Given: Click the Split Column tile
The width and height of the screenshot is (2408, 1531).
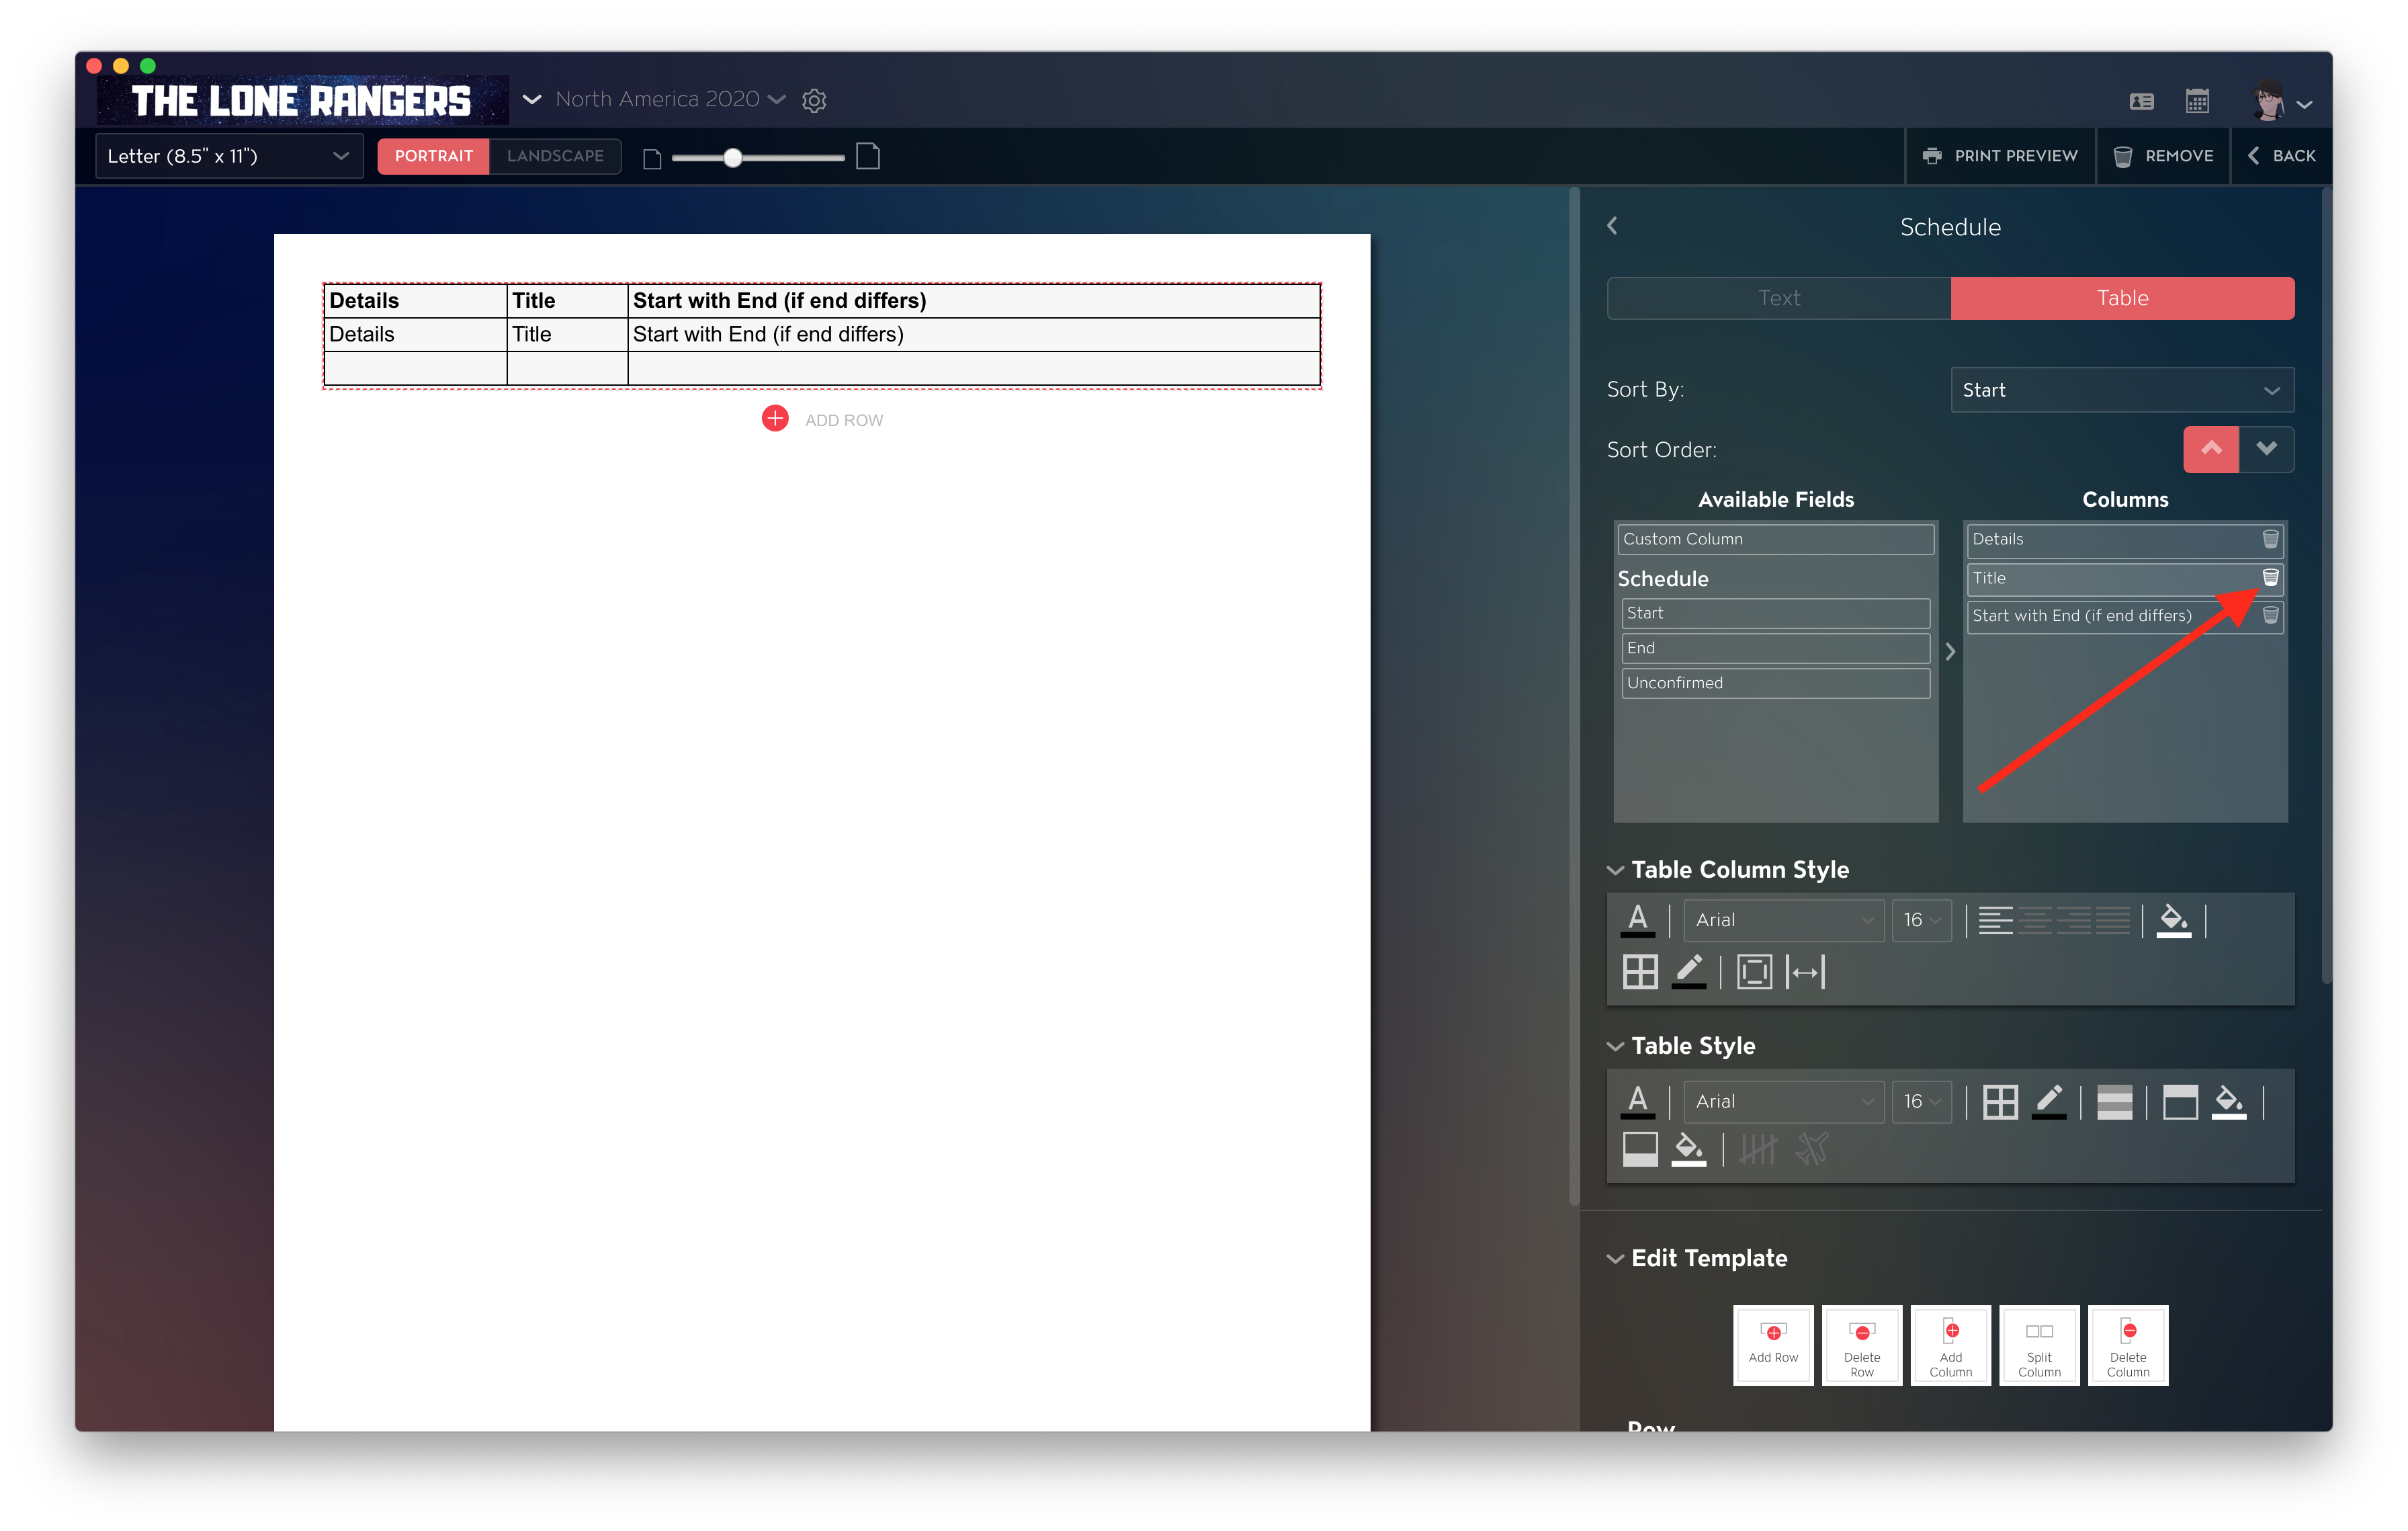Looking at the screenshot, I should [x=2039, y=1345].
